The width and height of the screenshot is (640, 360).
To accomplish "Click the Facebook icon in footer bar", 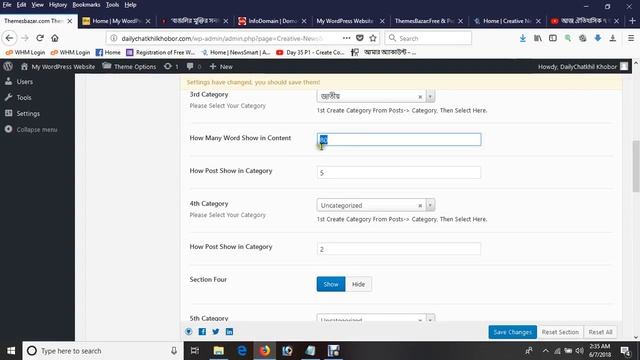I will pyautogui.click(x=202, y=331).
